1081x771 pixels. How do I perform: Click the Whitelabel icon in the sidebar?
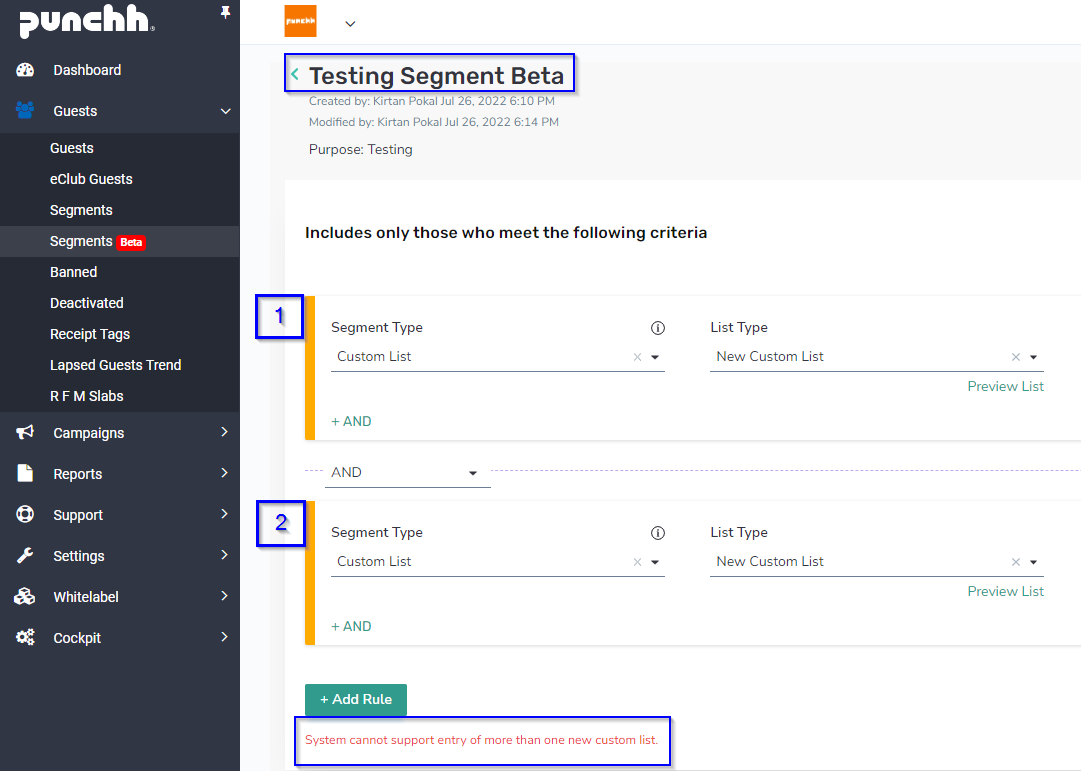[x=24, y=597]
